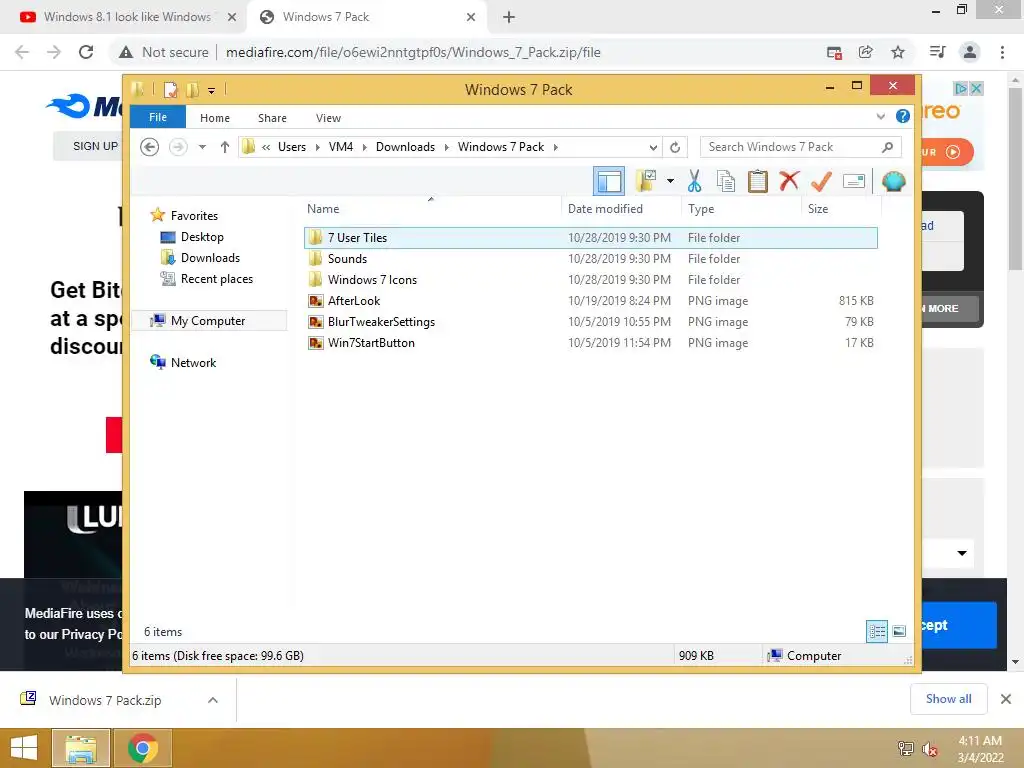Click the Rename toolbar icon
The width and height of the screenshot is (1024, 768).
pos(854,181)
